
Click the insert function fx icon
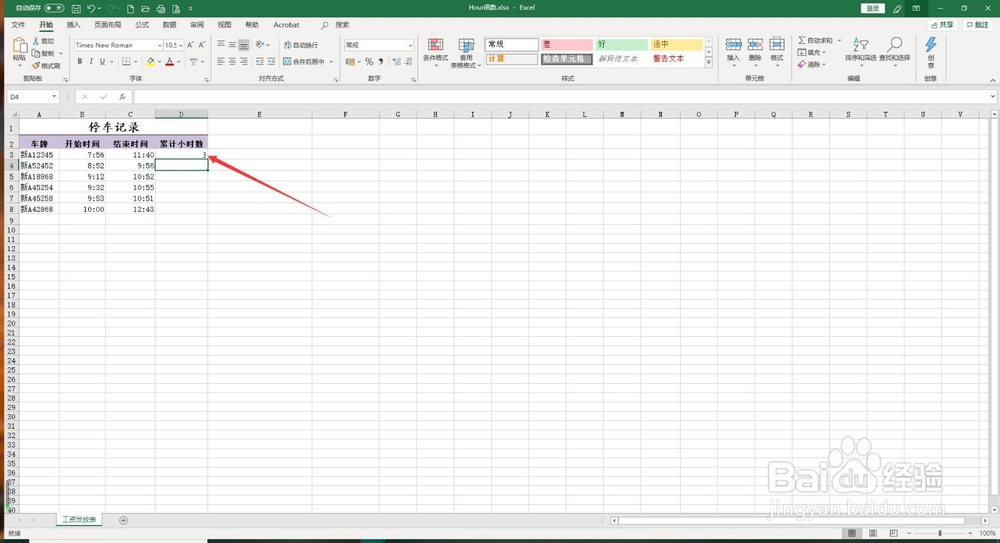[x=122, y=97]
